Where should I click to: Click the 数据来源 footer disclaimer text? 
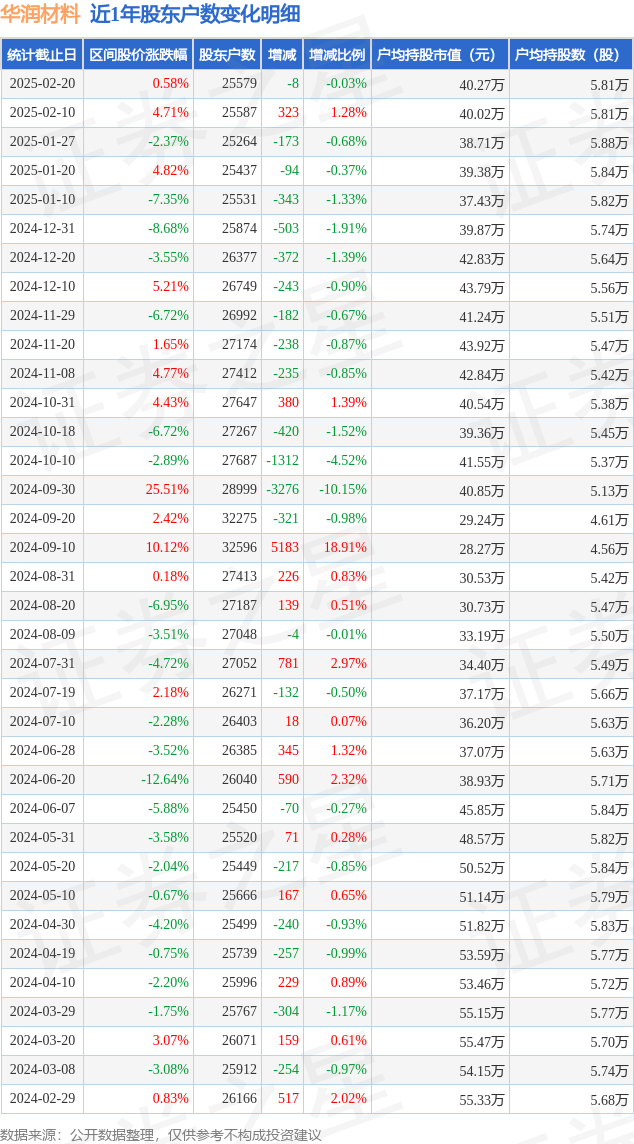click(x=161, y=1135)
